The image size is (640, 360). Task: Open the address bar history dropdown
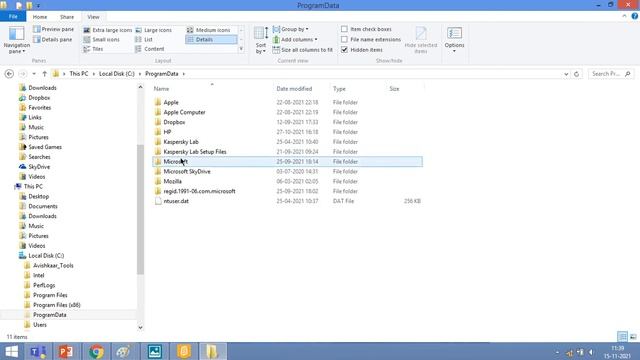click(x=566, y=74)
